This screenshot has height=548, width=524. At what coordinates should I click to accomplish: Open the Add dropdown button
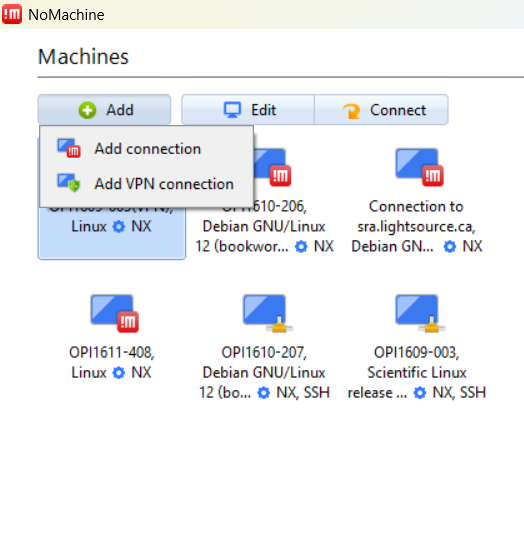click(104, 110)
